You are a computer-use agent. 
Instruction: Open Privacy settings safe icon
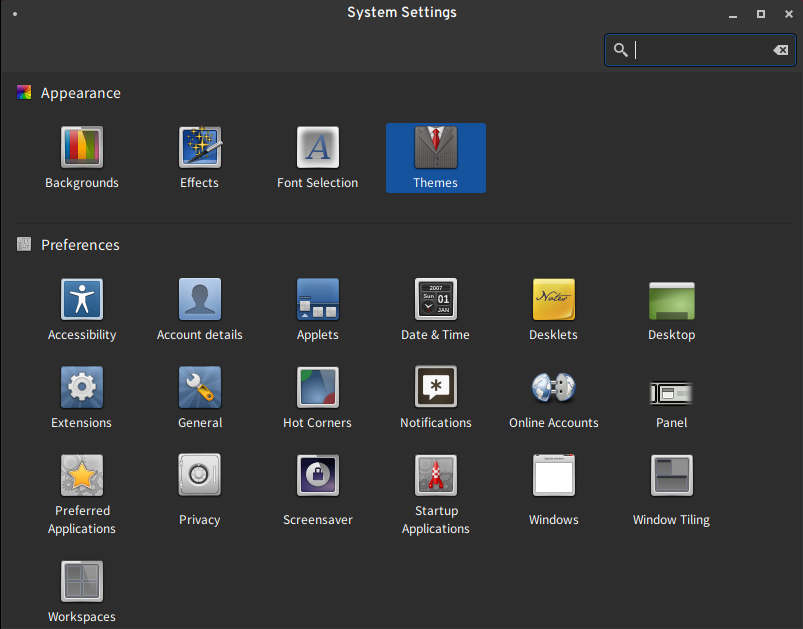(200, 476)
